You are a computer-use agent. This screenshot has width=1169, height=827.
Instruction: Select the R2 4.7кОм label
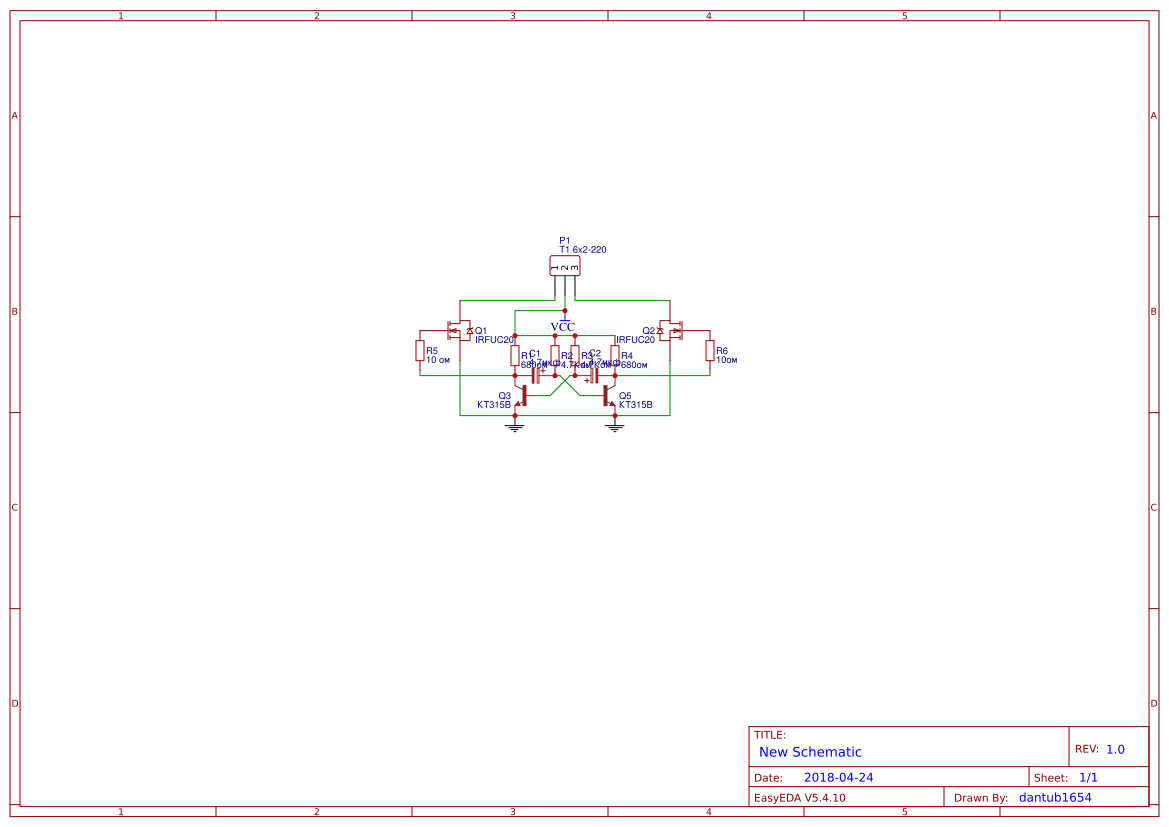pyautogui.click(x=568, y=355)
